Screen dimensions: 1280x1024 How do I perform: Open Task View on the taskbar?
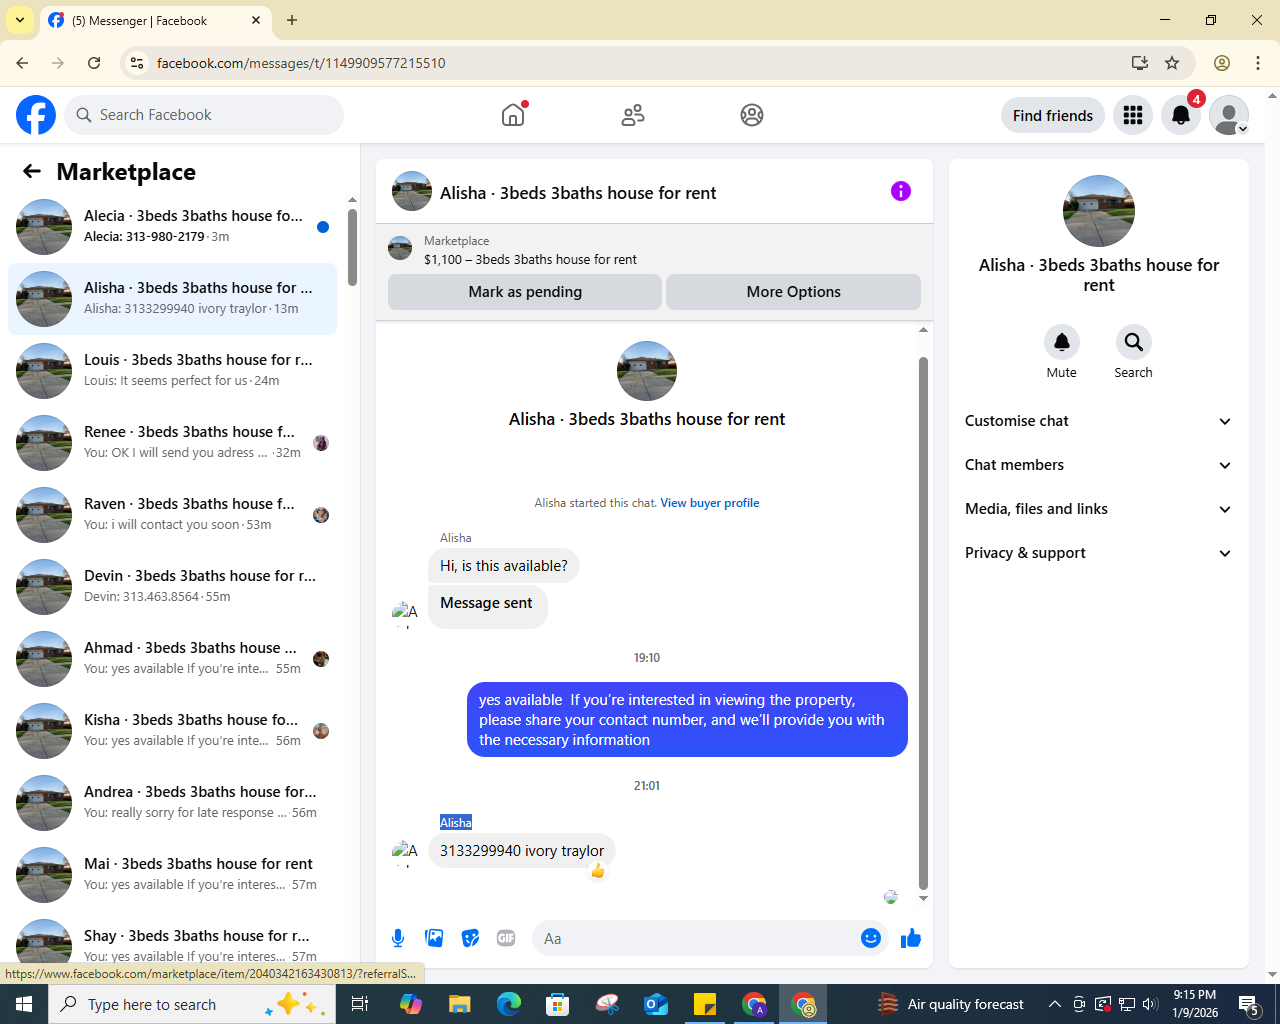pyautogui.click(x=360, y=1004)
